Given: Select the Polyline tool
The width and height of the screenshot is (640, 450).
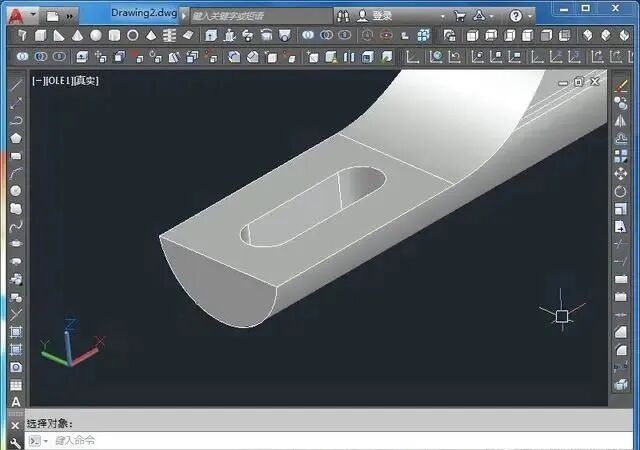Looking at the screenshot, I should point(16,120).
